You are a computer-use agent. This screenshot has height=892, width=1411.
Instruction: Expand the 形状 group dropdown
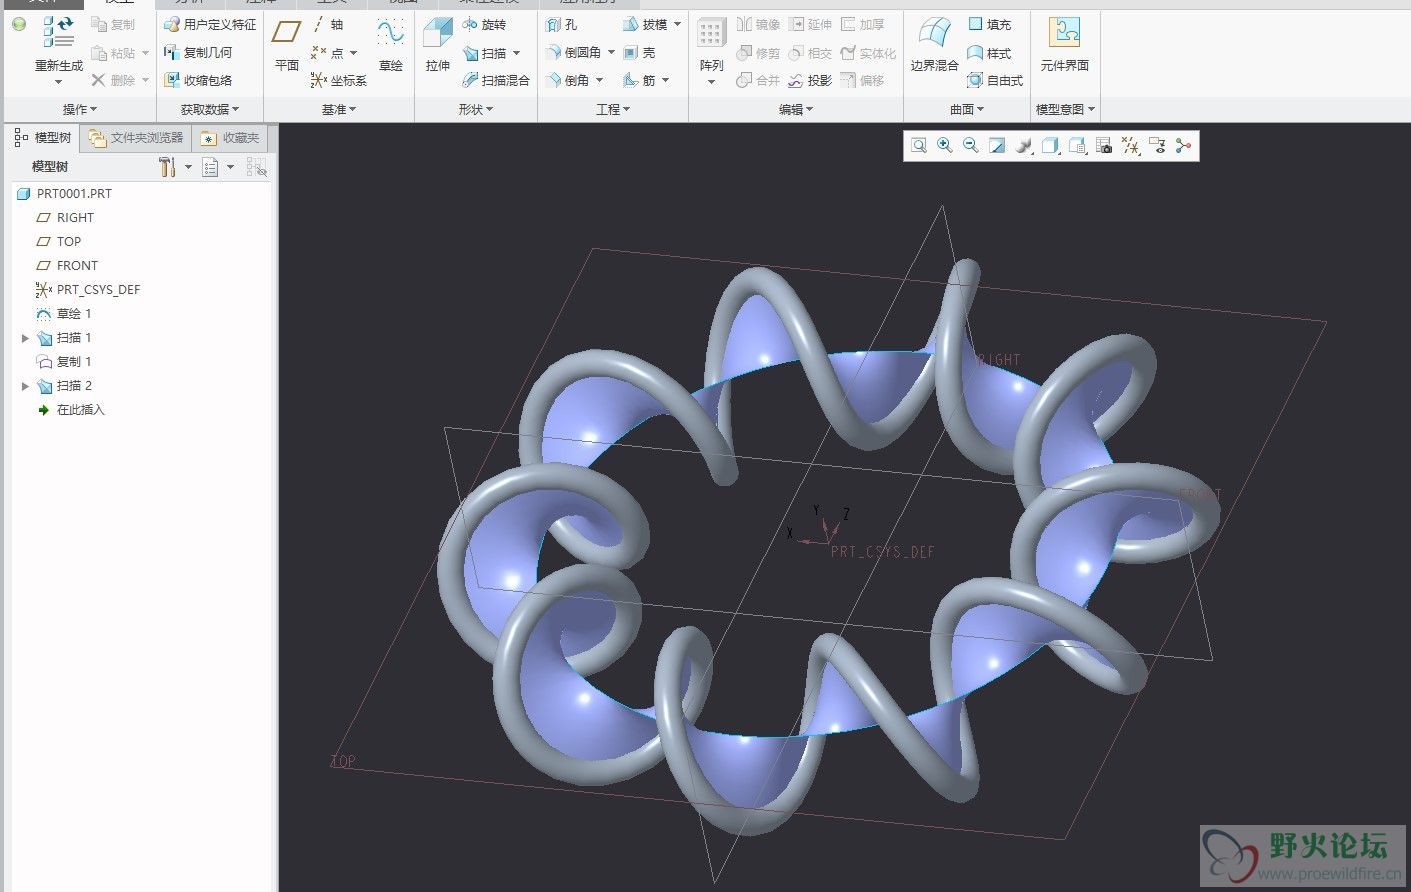tap(475, 109)
